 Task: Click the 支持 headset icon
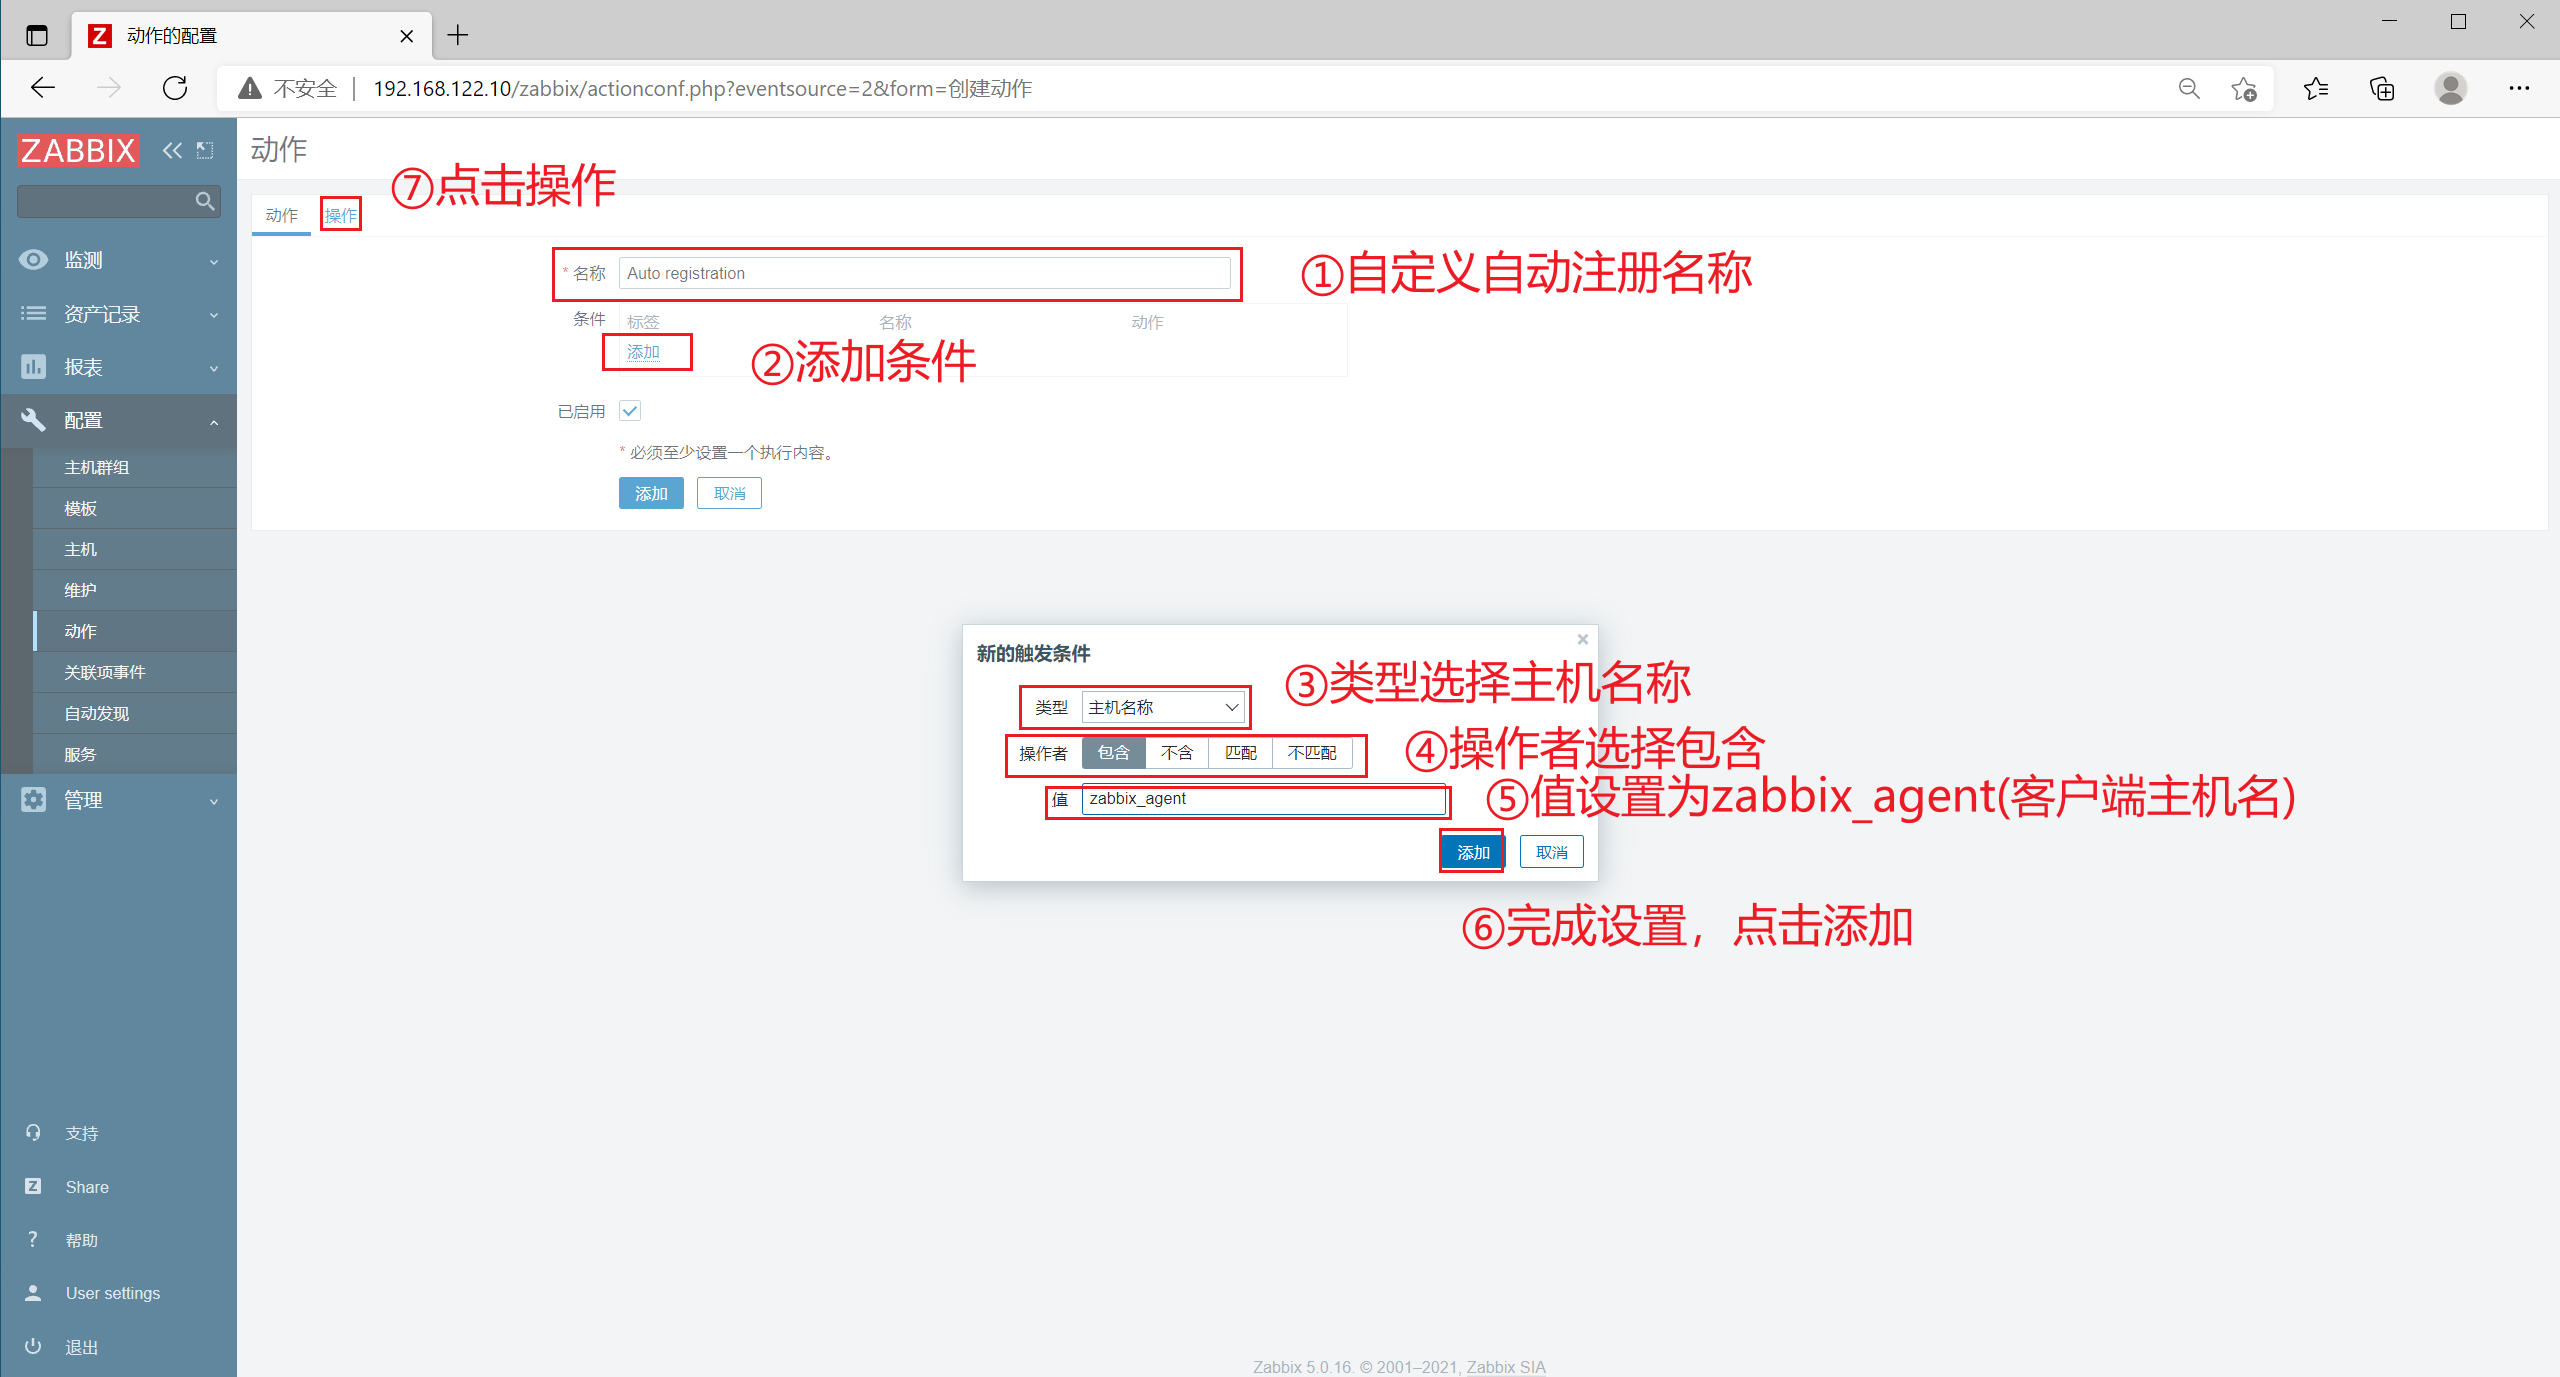point(33,1132)
